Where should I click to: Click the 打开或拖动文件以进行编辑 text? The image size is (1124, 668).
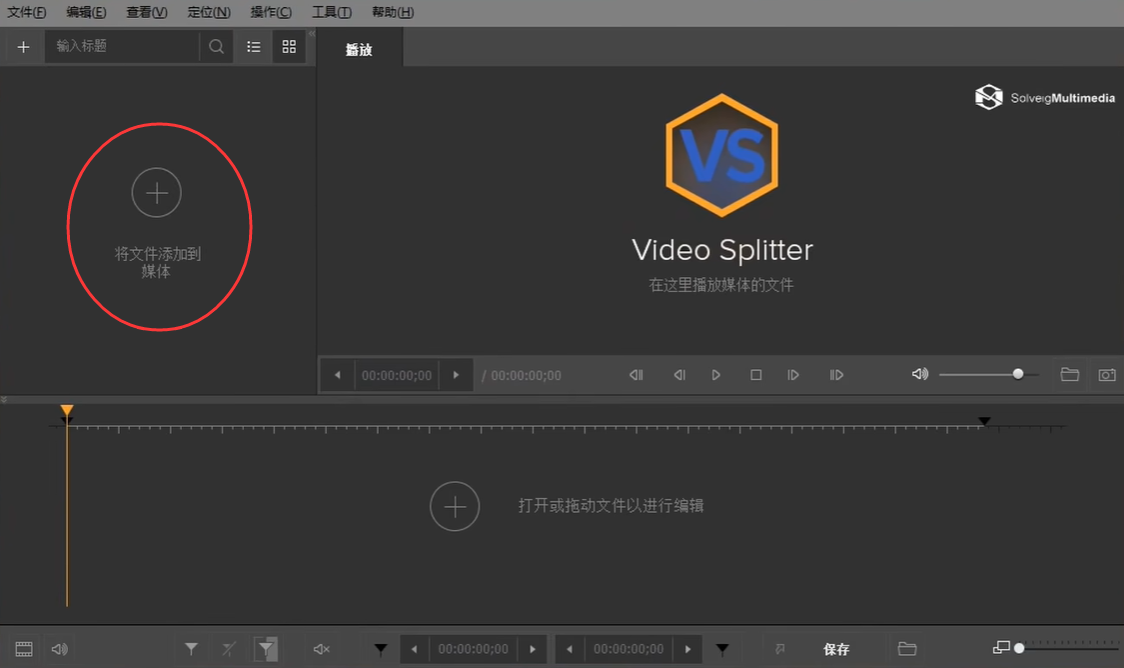[x=611, y=506]
